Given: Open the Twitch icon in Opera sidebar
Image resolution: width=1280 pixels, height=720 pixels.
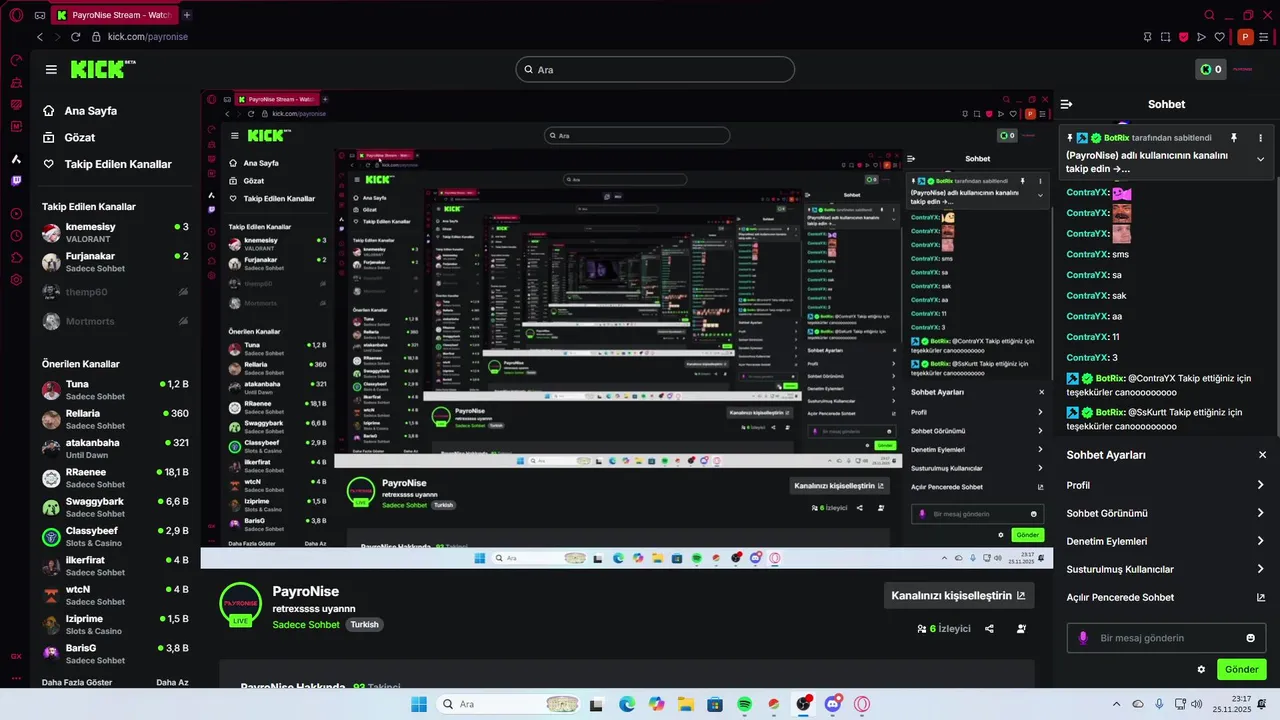Looking at the screenshot, I should click(x=16, y=181).
